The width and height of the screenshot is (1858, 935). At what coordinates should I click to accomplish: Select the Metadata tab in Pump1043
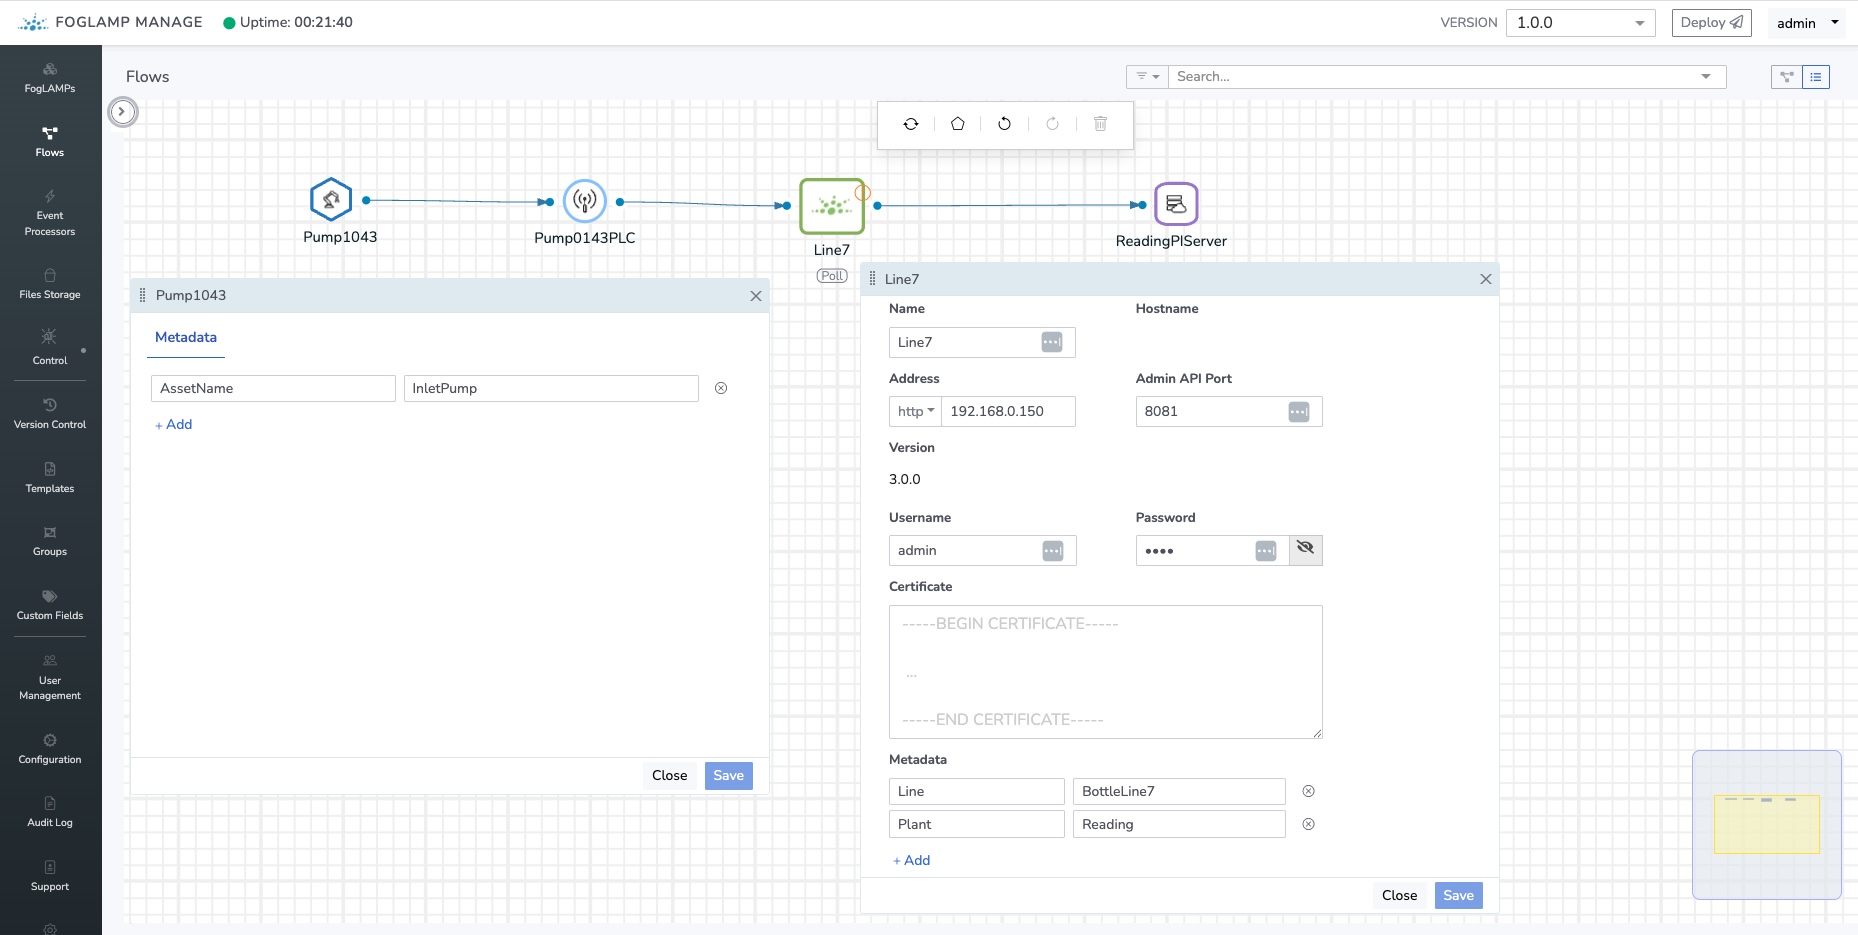(186, 338)
